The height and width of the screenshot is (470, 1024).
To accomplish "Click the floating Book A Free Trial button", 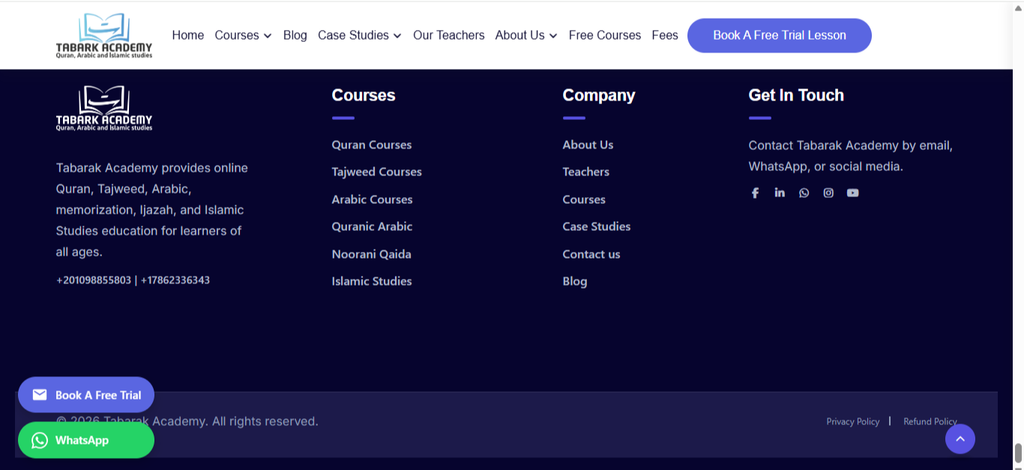I will (86, 395).
